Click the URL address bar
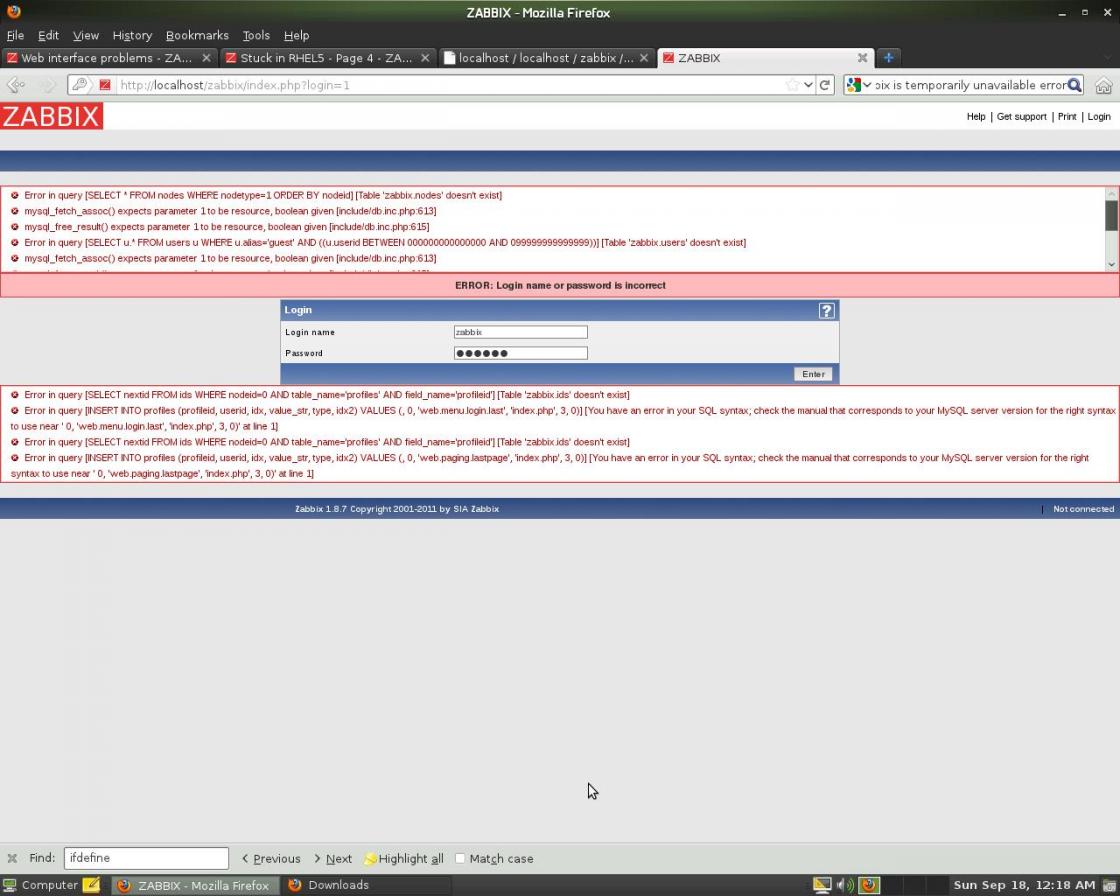Viewport: 1120px width, 896px height. pos(450,85)
